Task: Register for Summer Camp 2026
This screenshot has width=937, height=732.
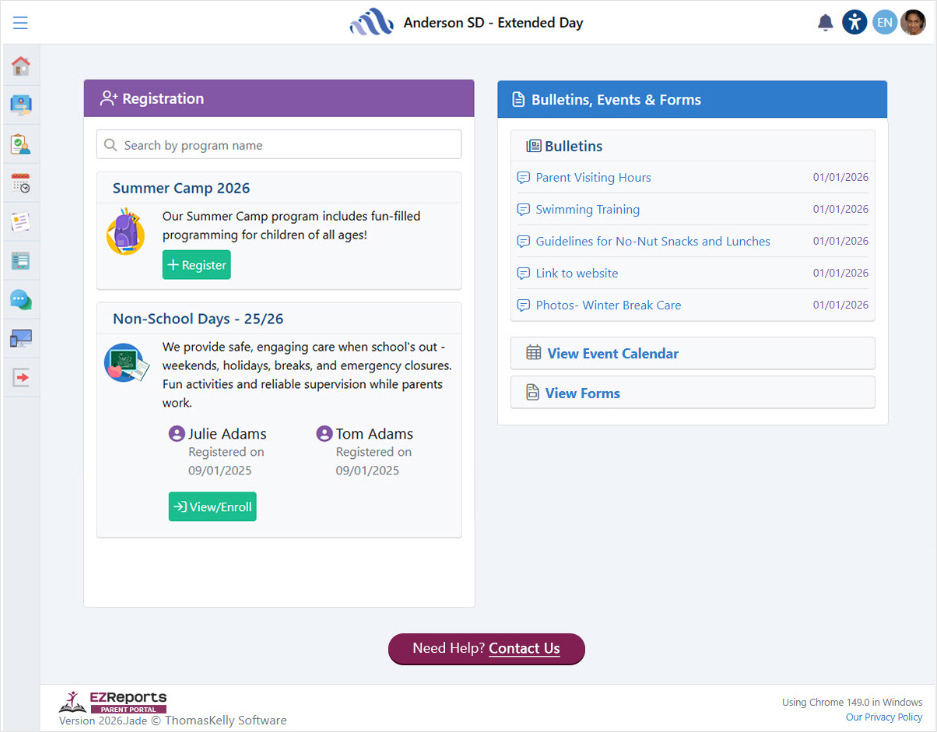Action: (197, 265)
